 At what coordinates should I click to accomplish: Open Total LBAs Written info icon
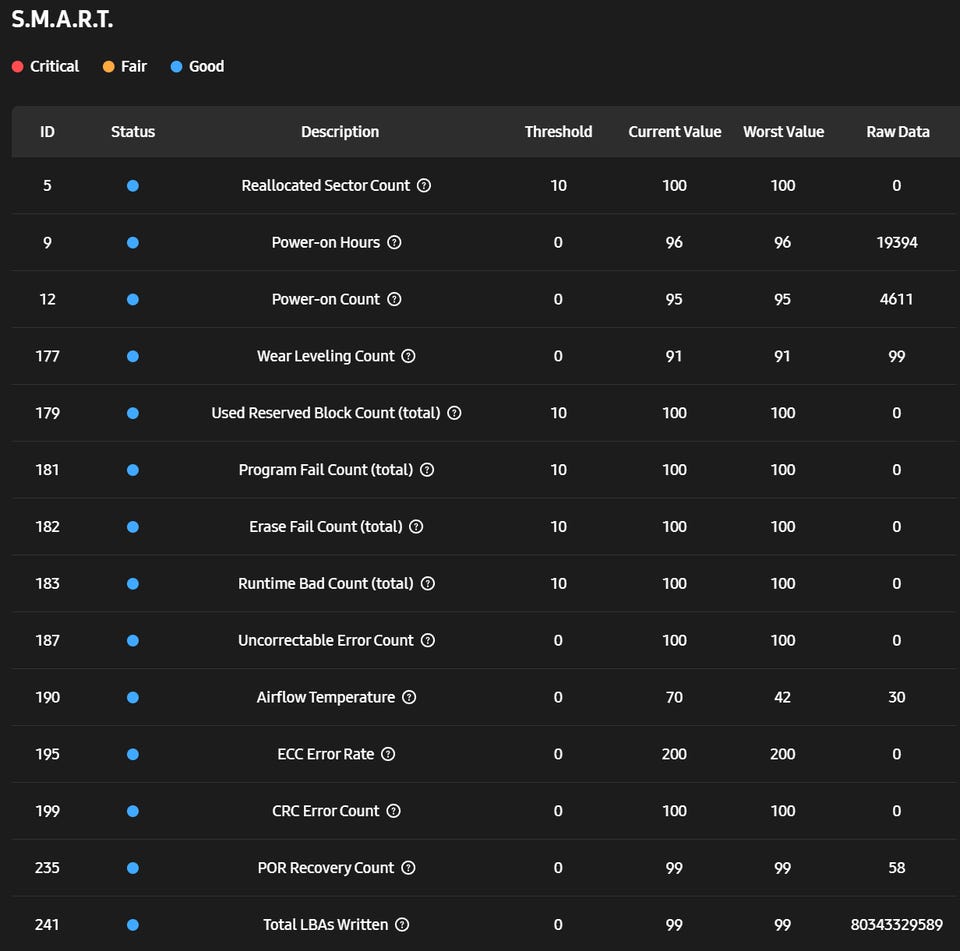point(402,925)
